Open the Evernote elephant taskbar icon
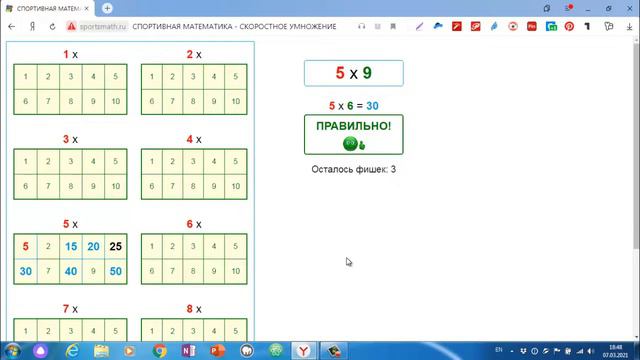The width and height of the screenshot is (640, 360). pyautogui.click(x=247, y=351)
